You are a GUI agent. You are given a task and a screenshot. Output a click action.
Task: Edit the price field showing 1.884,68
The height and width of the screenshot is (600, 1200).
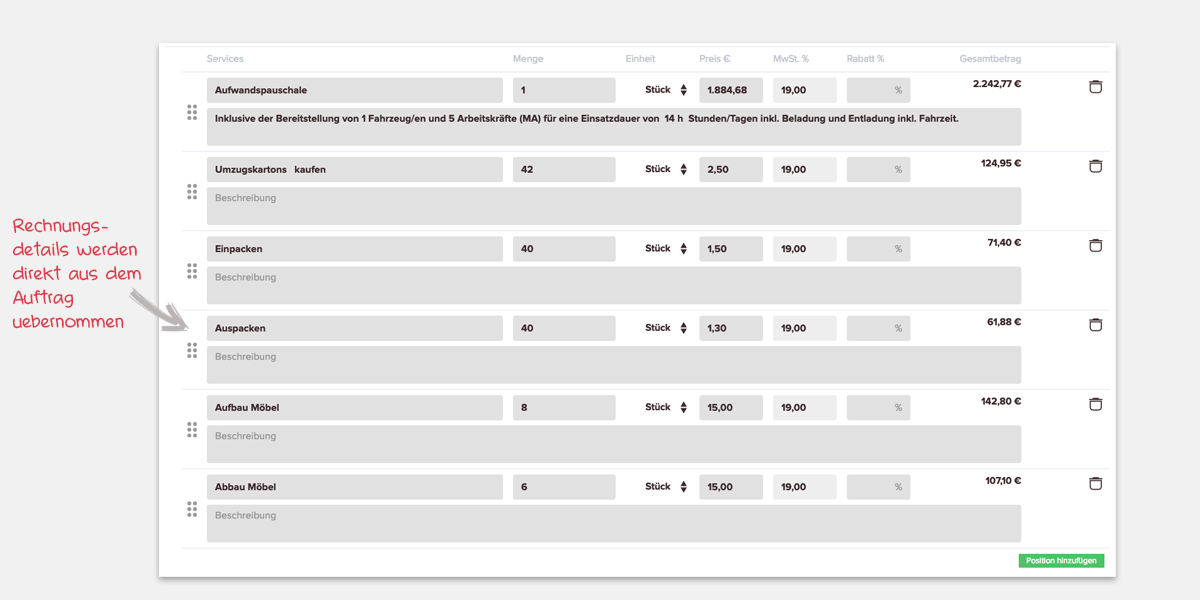731,90
